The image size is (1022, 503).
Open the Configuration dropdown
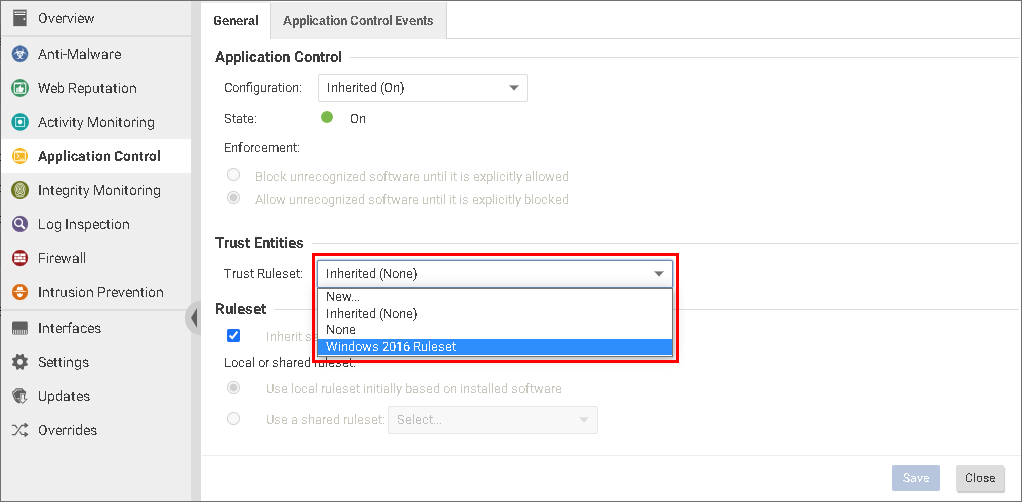click(x=422, y=88)
